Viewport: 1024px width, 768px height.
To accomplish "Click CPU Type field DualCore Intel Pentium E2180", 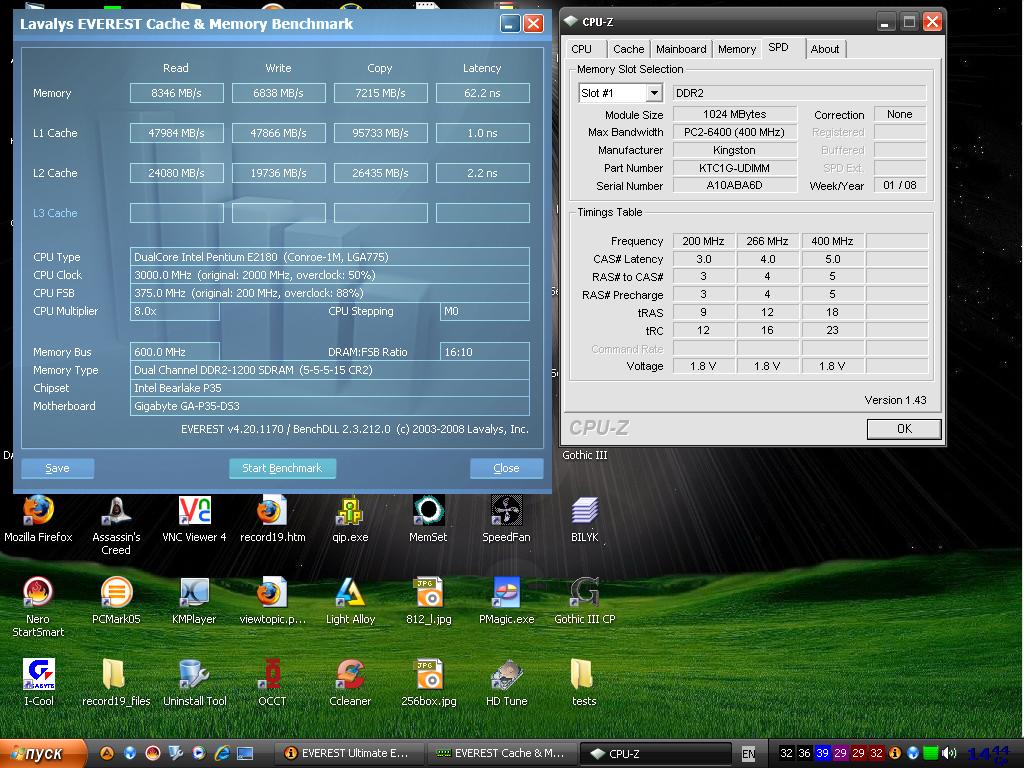I will (x=329, y=257).
